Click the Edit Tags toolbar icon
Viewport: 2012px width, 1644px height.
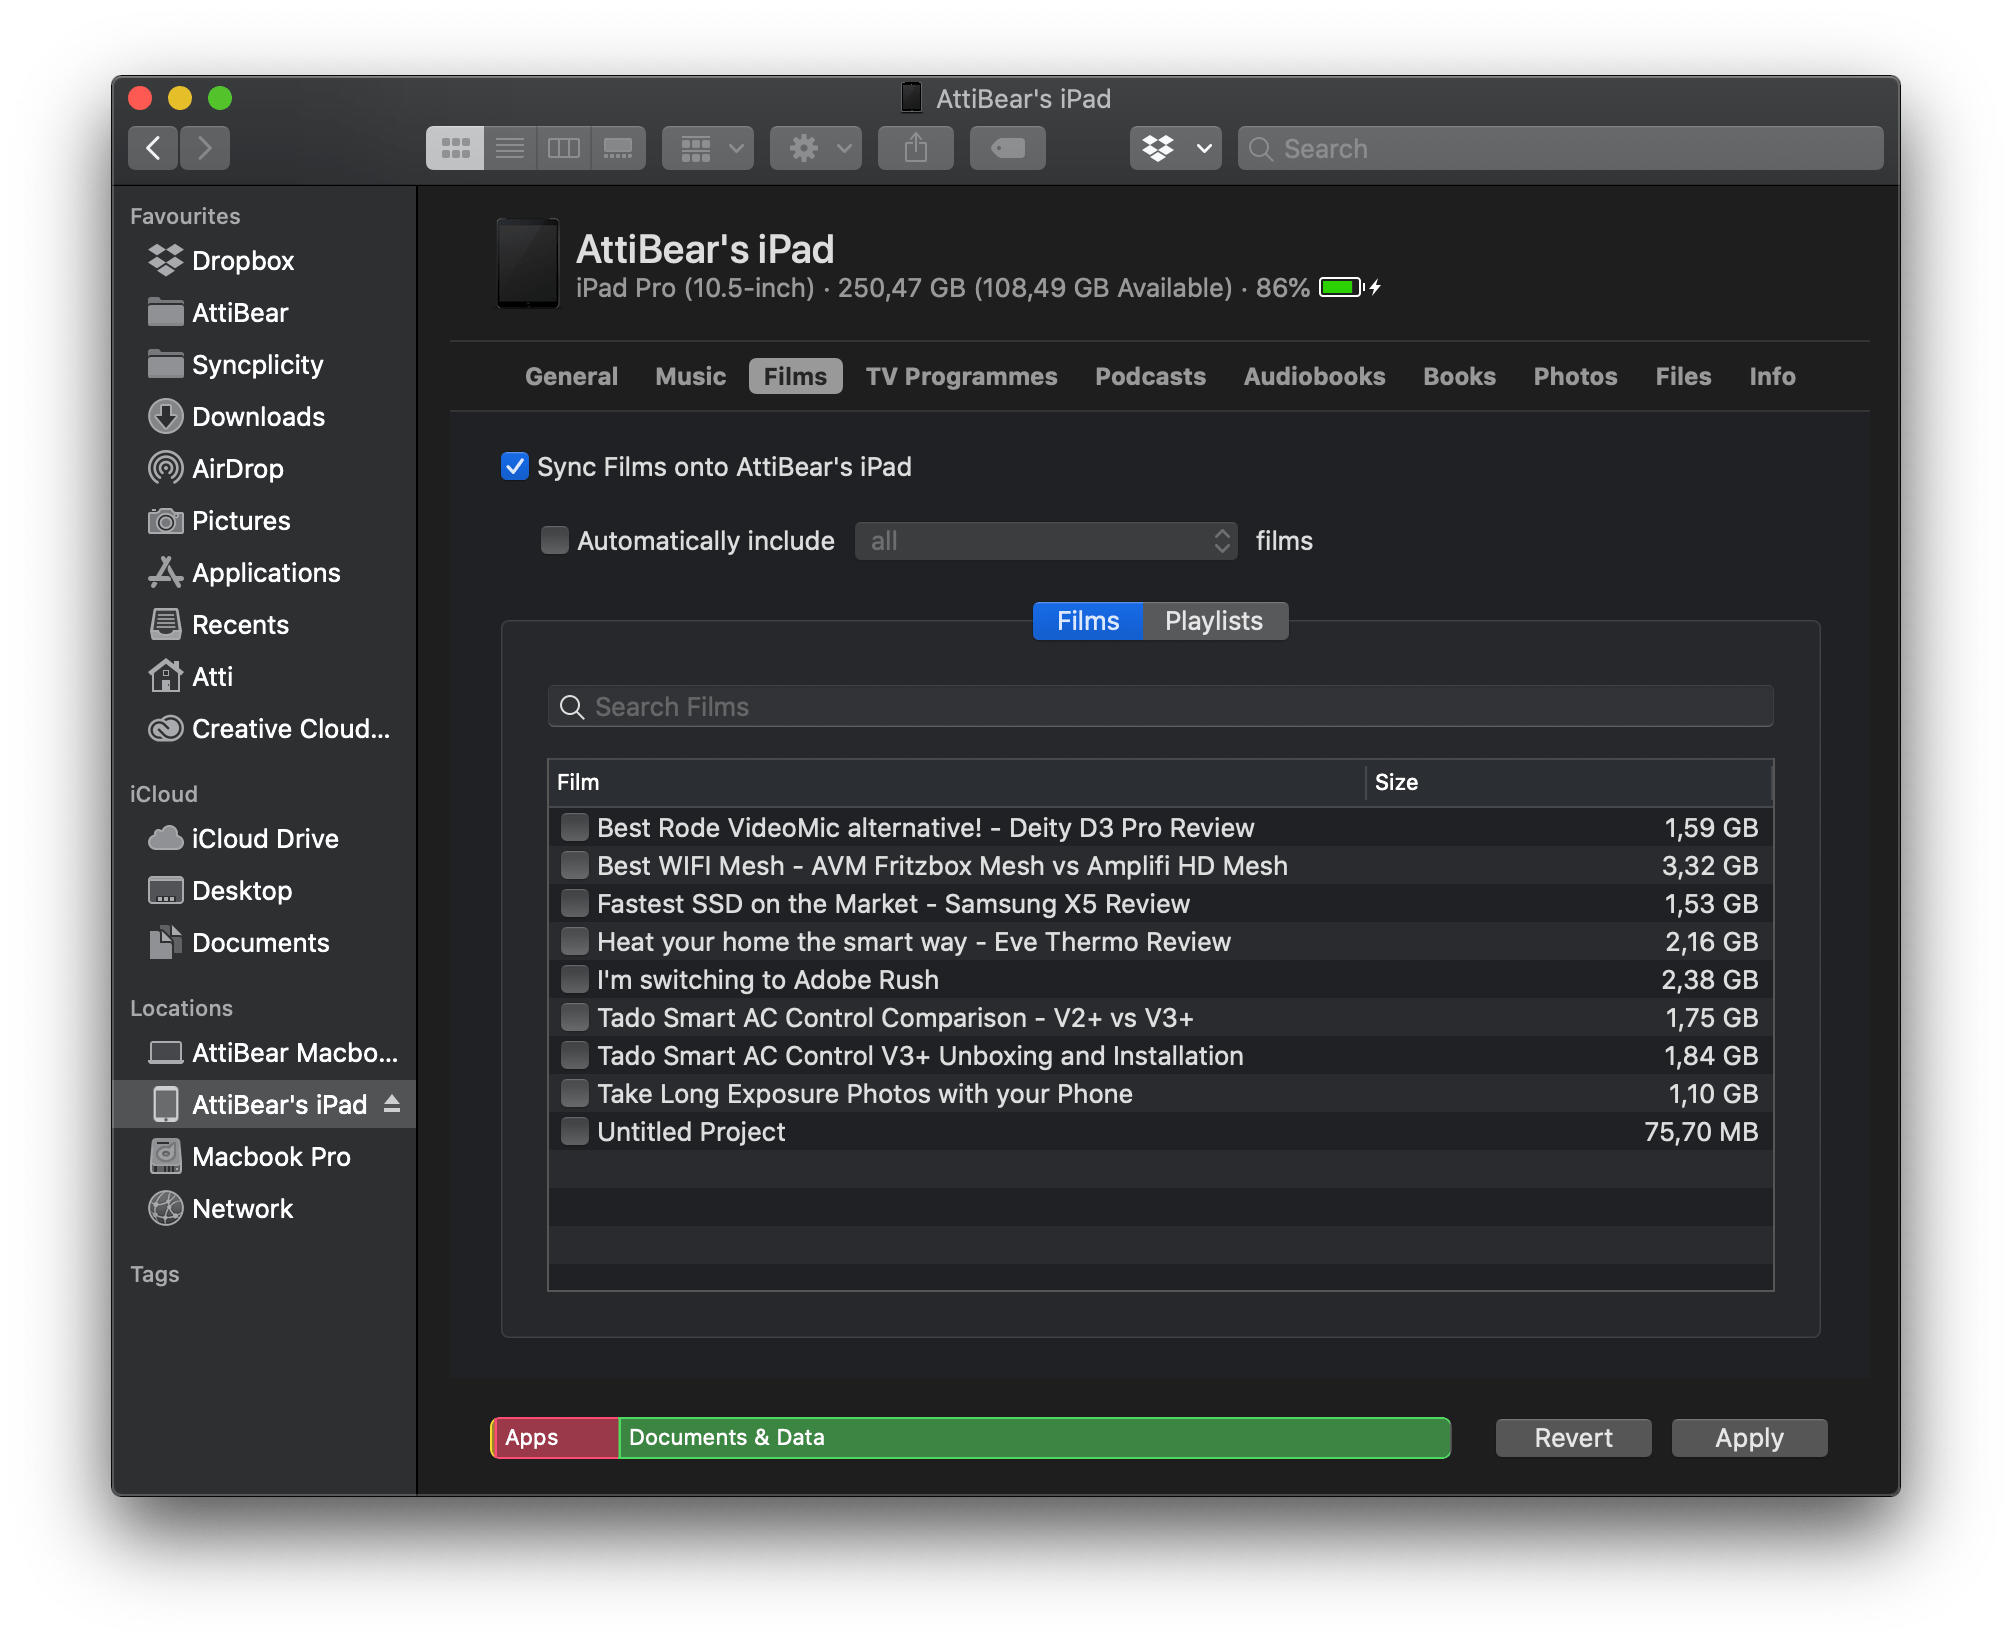point(1007,148)
